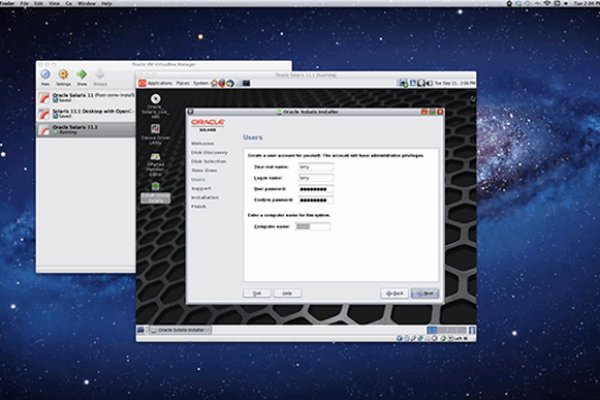Click the green Show arrow icon
600x400 pixels.
82,75
